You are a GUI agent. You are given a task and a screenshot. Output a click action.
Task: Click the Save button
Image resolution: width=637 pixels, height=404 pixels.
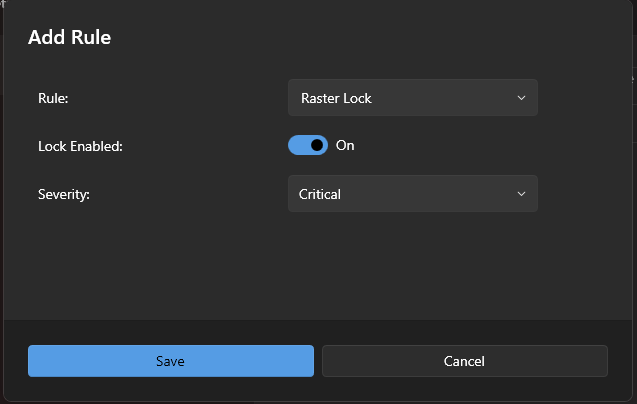[x=170, y=361]
